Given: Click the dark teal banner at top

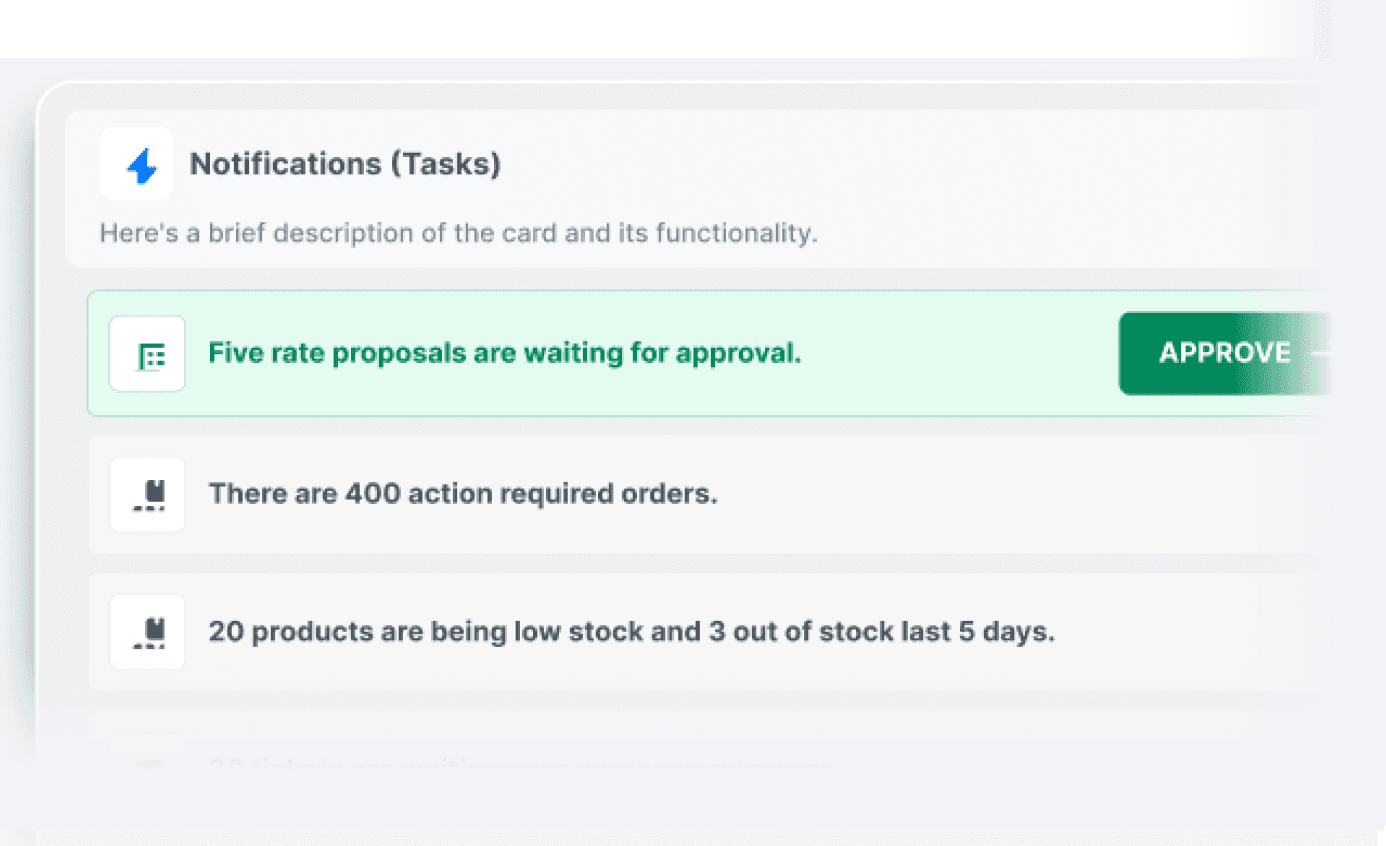Looking at the screenshot, I should click(x=620, y=28).
